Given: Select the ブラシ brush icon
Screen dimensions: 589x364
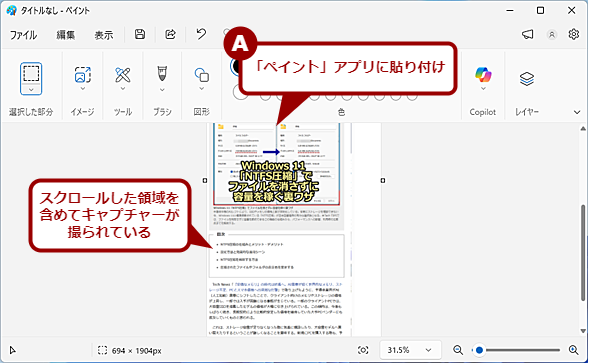Looking at the screenshot, I should click(162, 73).
